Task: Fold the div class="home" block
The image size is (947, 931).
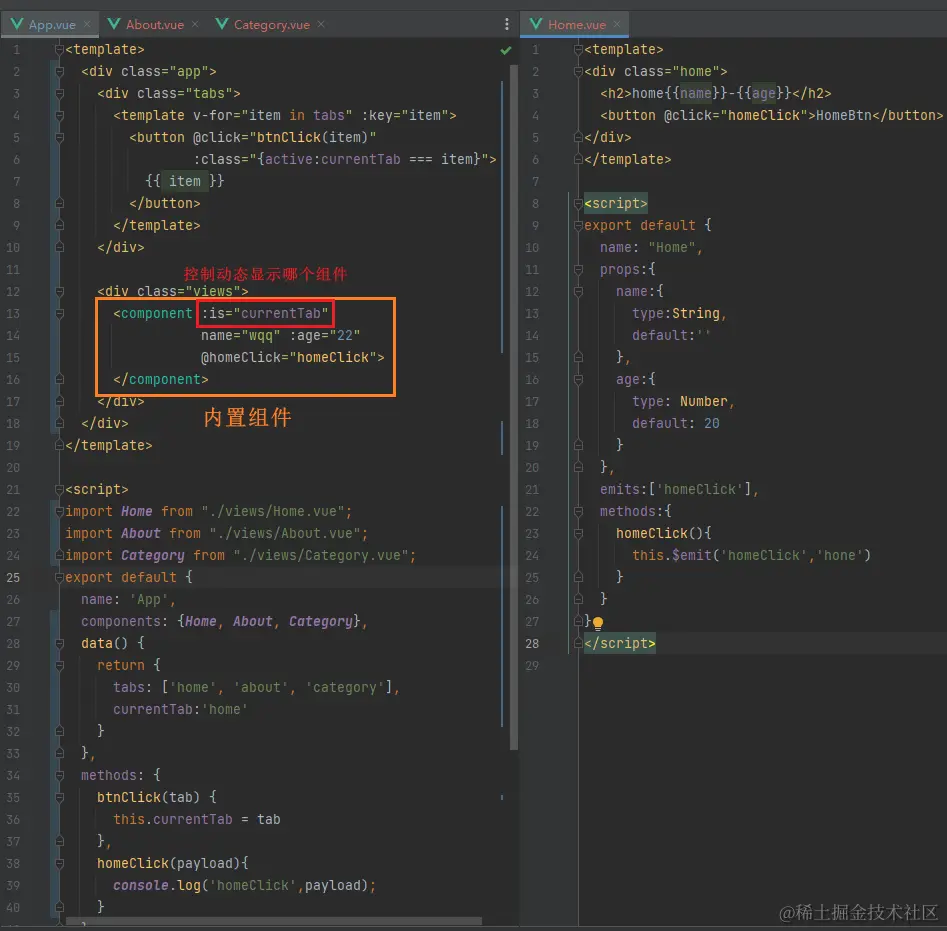Action: [x=578, y=71]
